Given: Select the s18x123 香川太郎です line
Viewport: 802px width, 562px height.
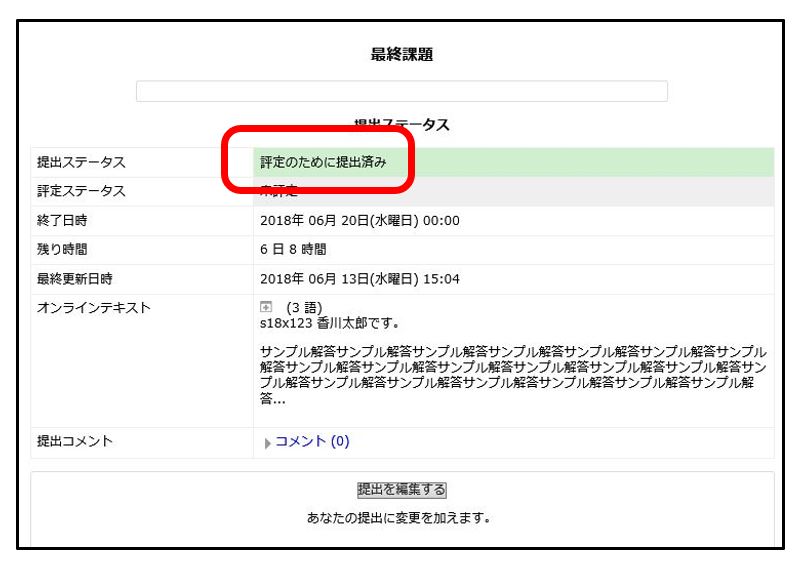Looking at the screenshot, I should point(329,323).
